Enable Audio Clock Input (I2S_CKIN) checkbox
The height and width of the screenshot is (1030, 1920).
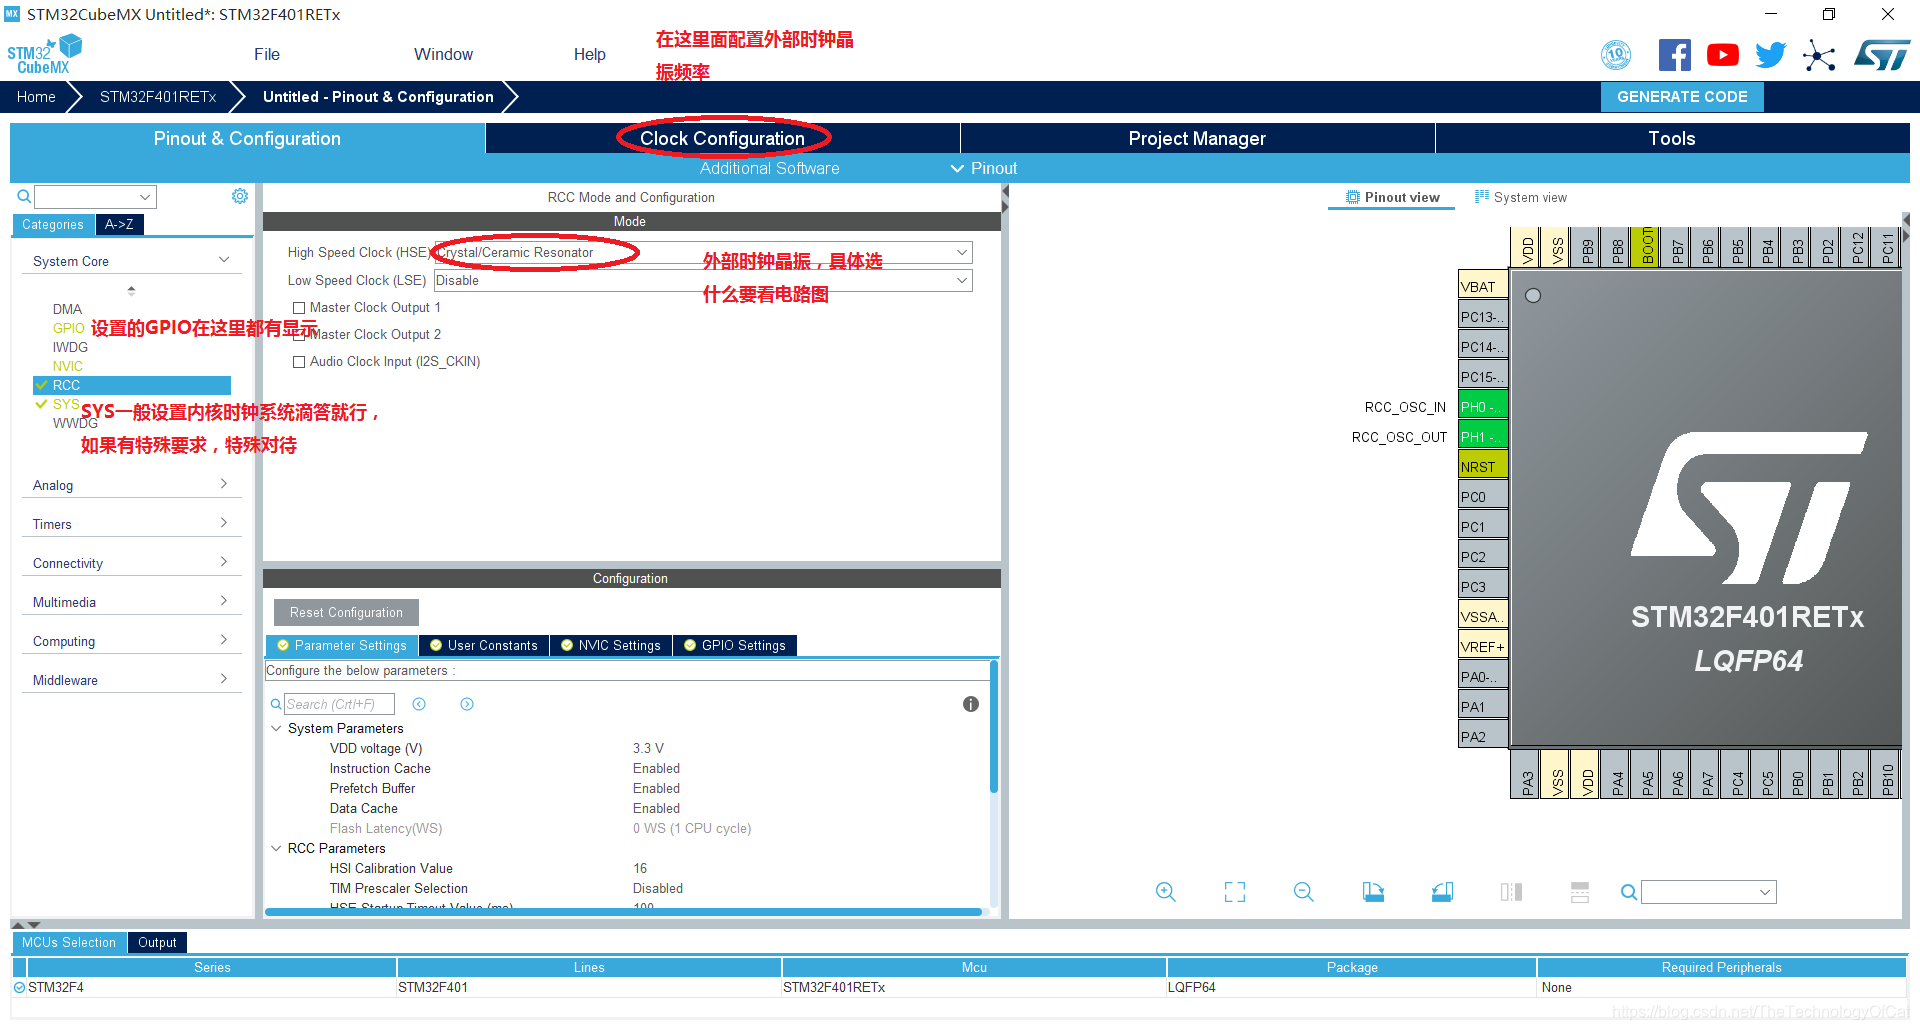point(299,362)
